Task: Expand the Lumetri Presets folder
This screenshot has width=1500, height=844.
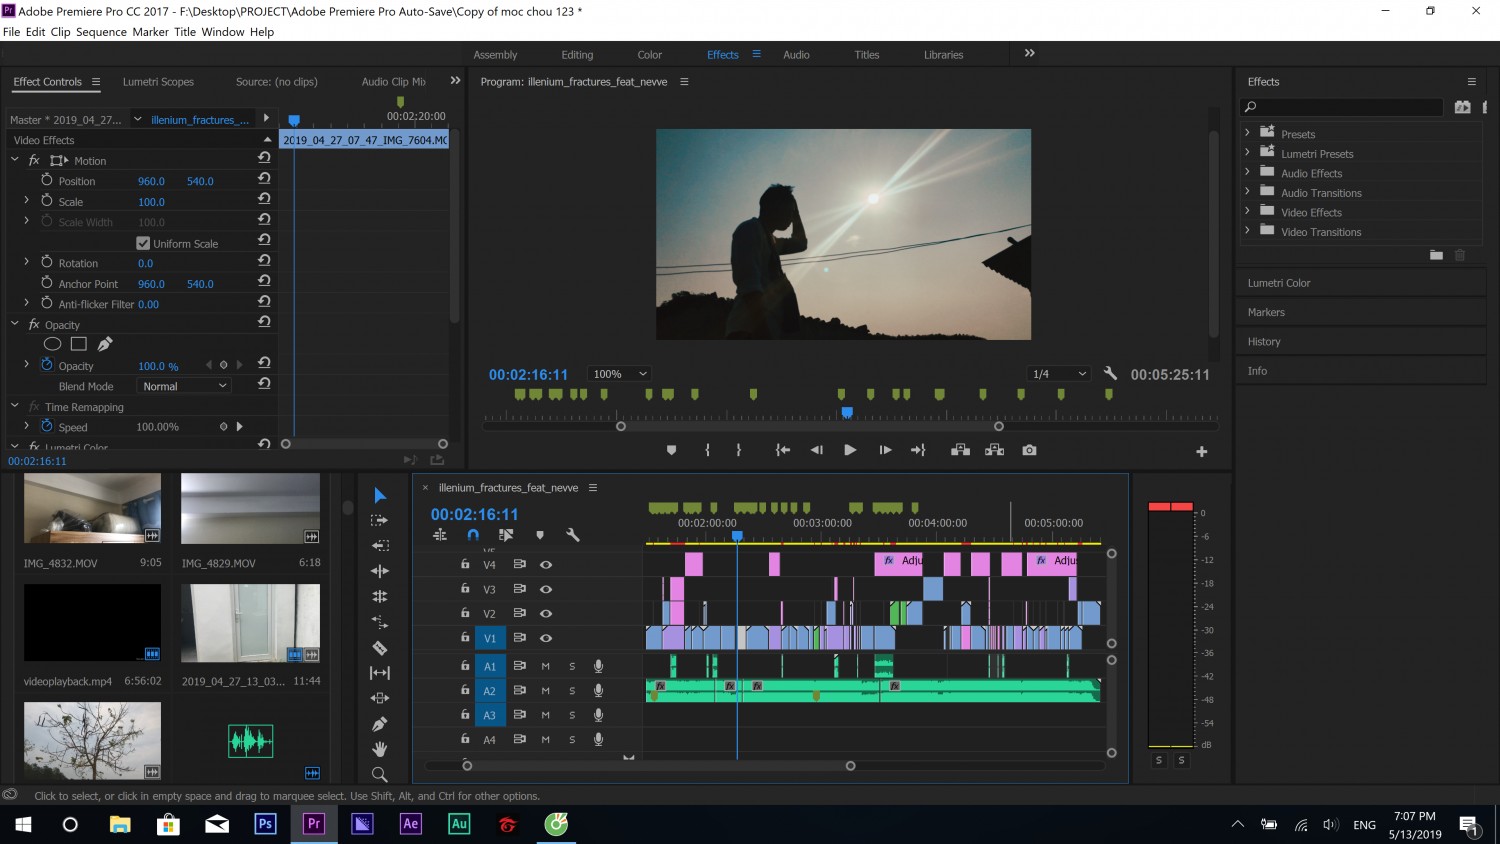Action: (1247, 153)
